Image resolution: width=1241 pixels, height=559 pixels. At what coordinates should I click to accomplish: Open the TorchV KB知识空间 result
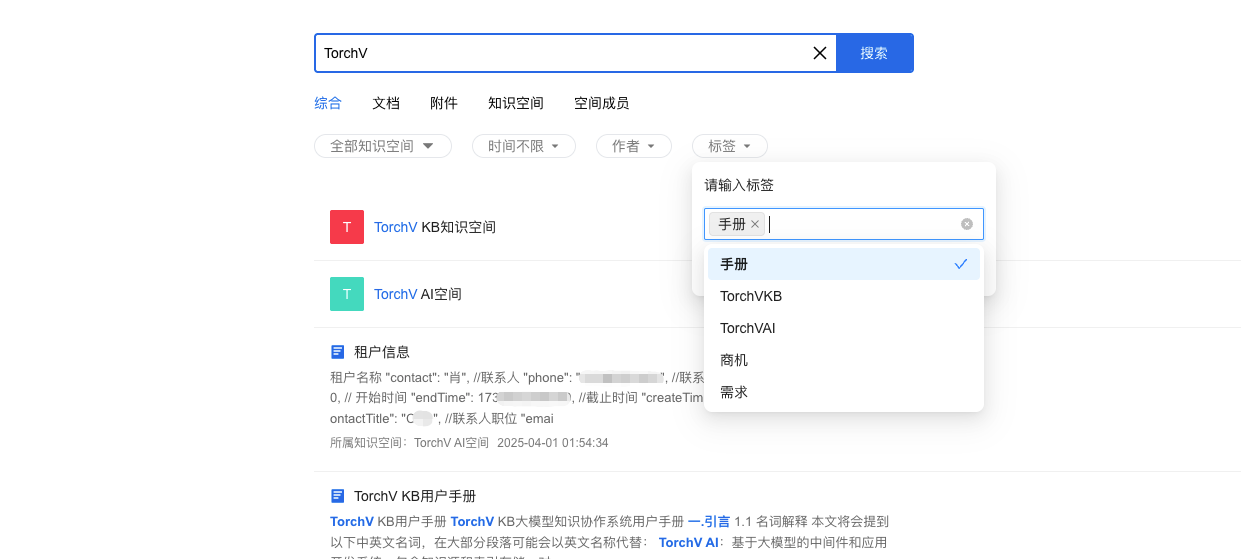point(435,227)
